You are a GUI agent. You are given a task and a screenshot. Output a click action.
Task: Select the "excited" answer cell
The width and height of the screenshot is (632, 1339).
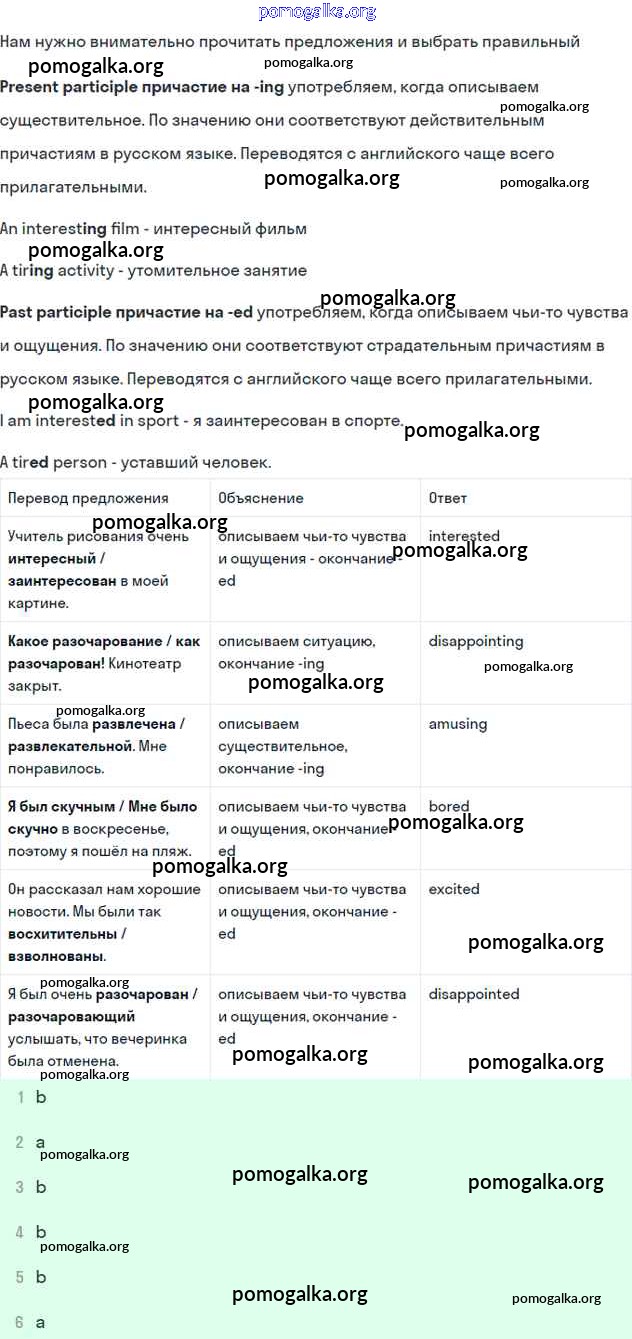tap(454, 889)
